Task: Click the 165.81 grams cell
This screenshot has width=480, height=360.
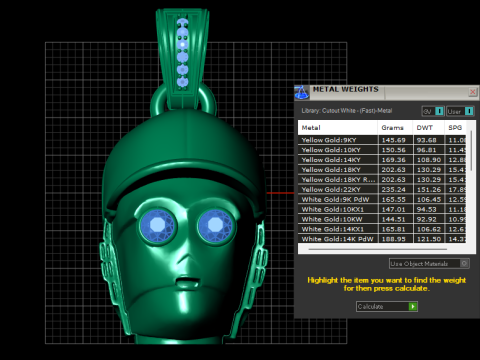Action: click(395, 229)
